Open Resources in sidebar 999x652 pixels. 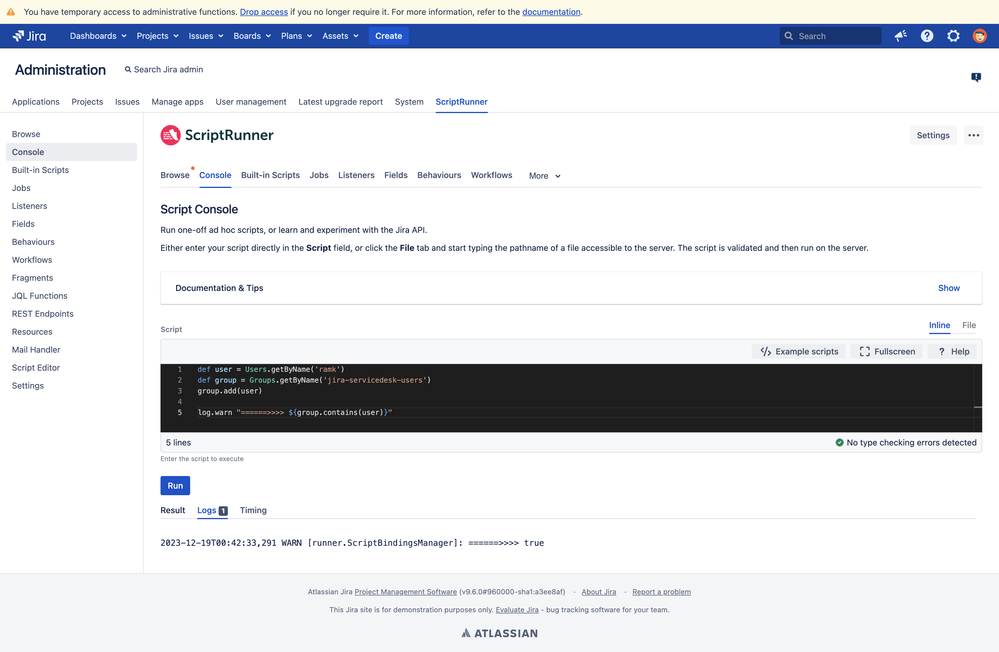tap(32, 332)
